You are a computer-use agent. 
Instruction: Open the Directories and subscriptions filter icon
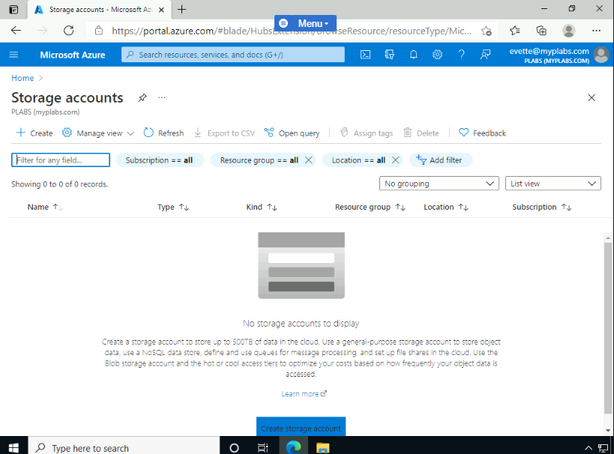(x=389, y=54)
